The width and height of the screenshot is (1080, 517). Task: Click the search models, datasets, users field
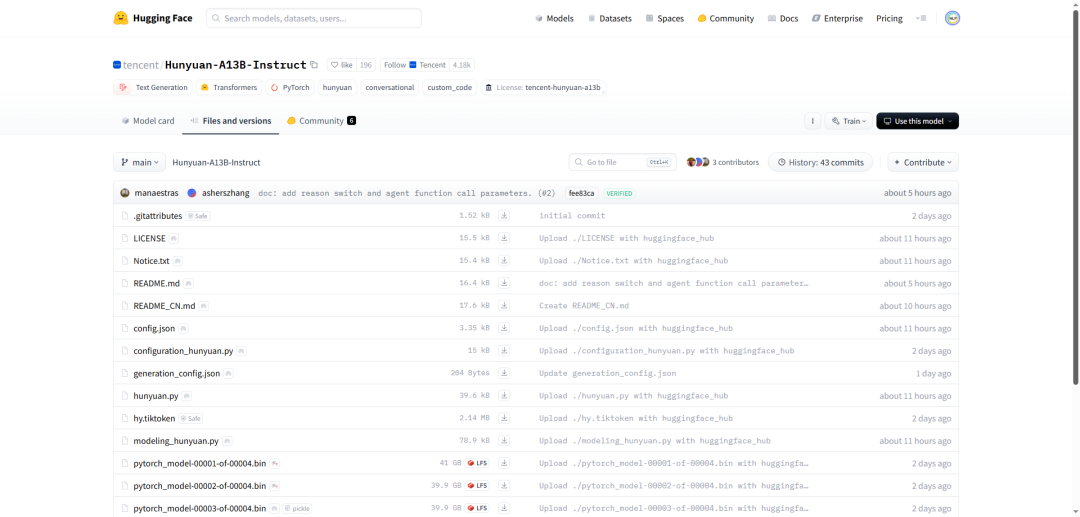coord(314,19)
